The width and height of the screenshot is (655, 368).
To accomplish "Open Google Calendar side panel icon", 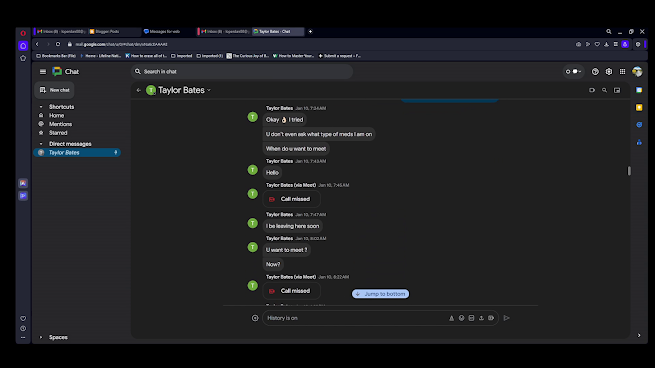I will coord(639,90).
